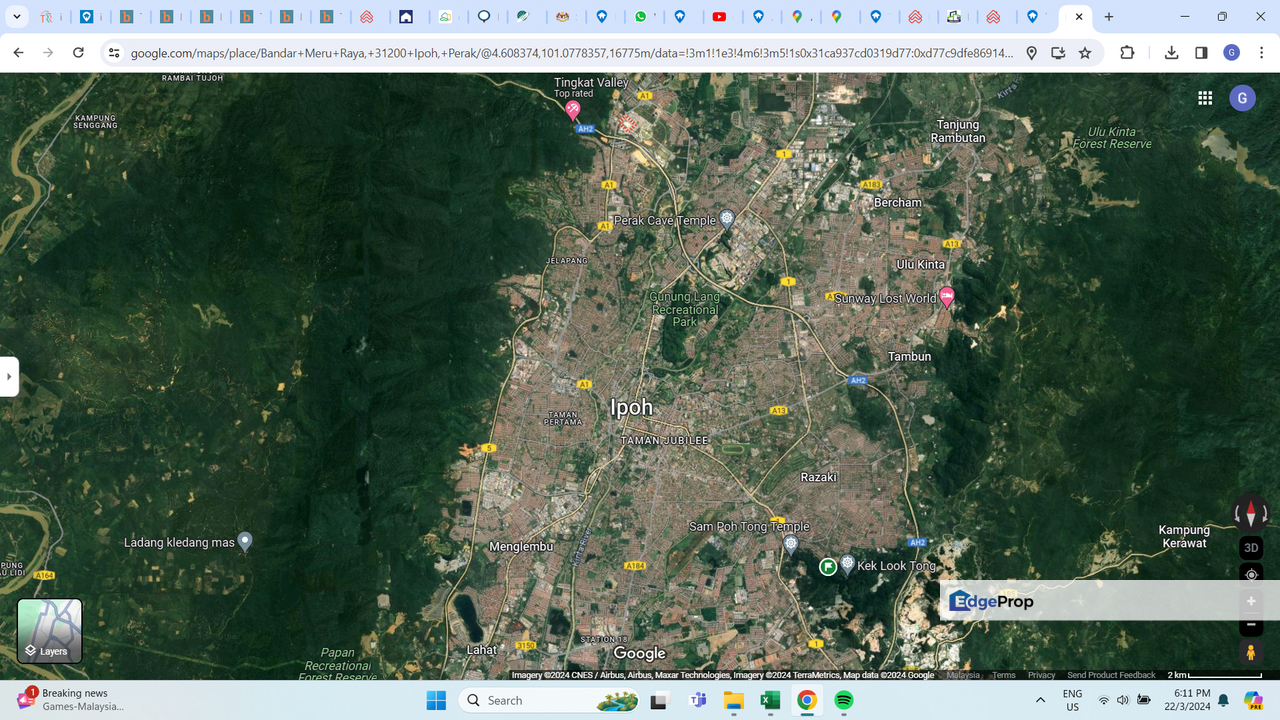Click the green flag marker beside Kek Look Tong
The height and width of the screenshot is (720, 1280).
pyautogui.click(x=828, y=567)
